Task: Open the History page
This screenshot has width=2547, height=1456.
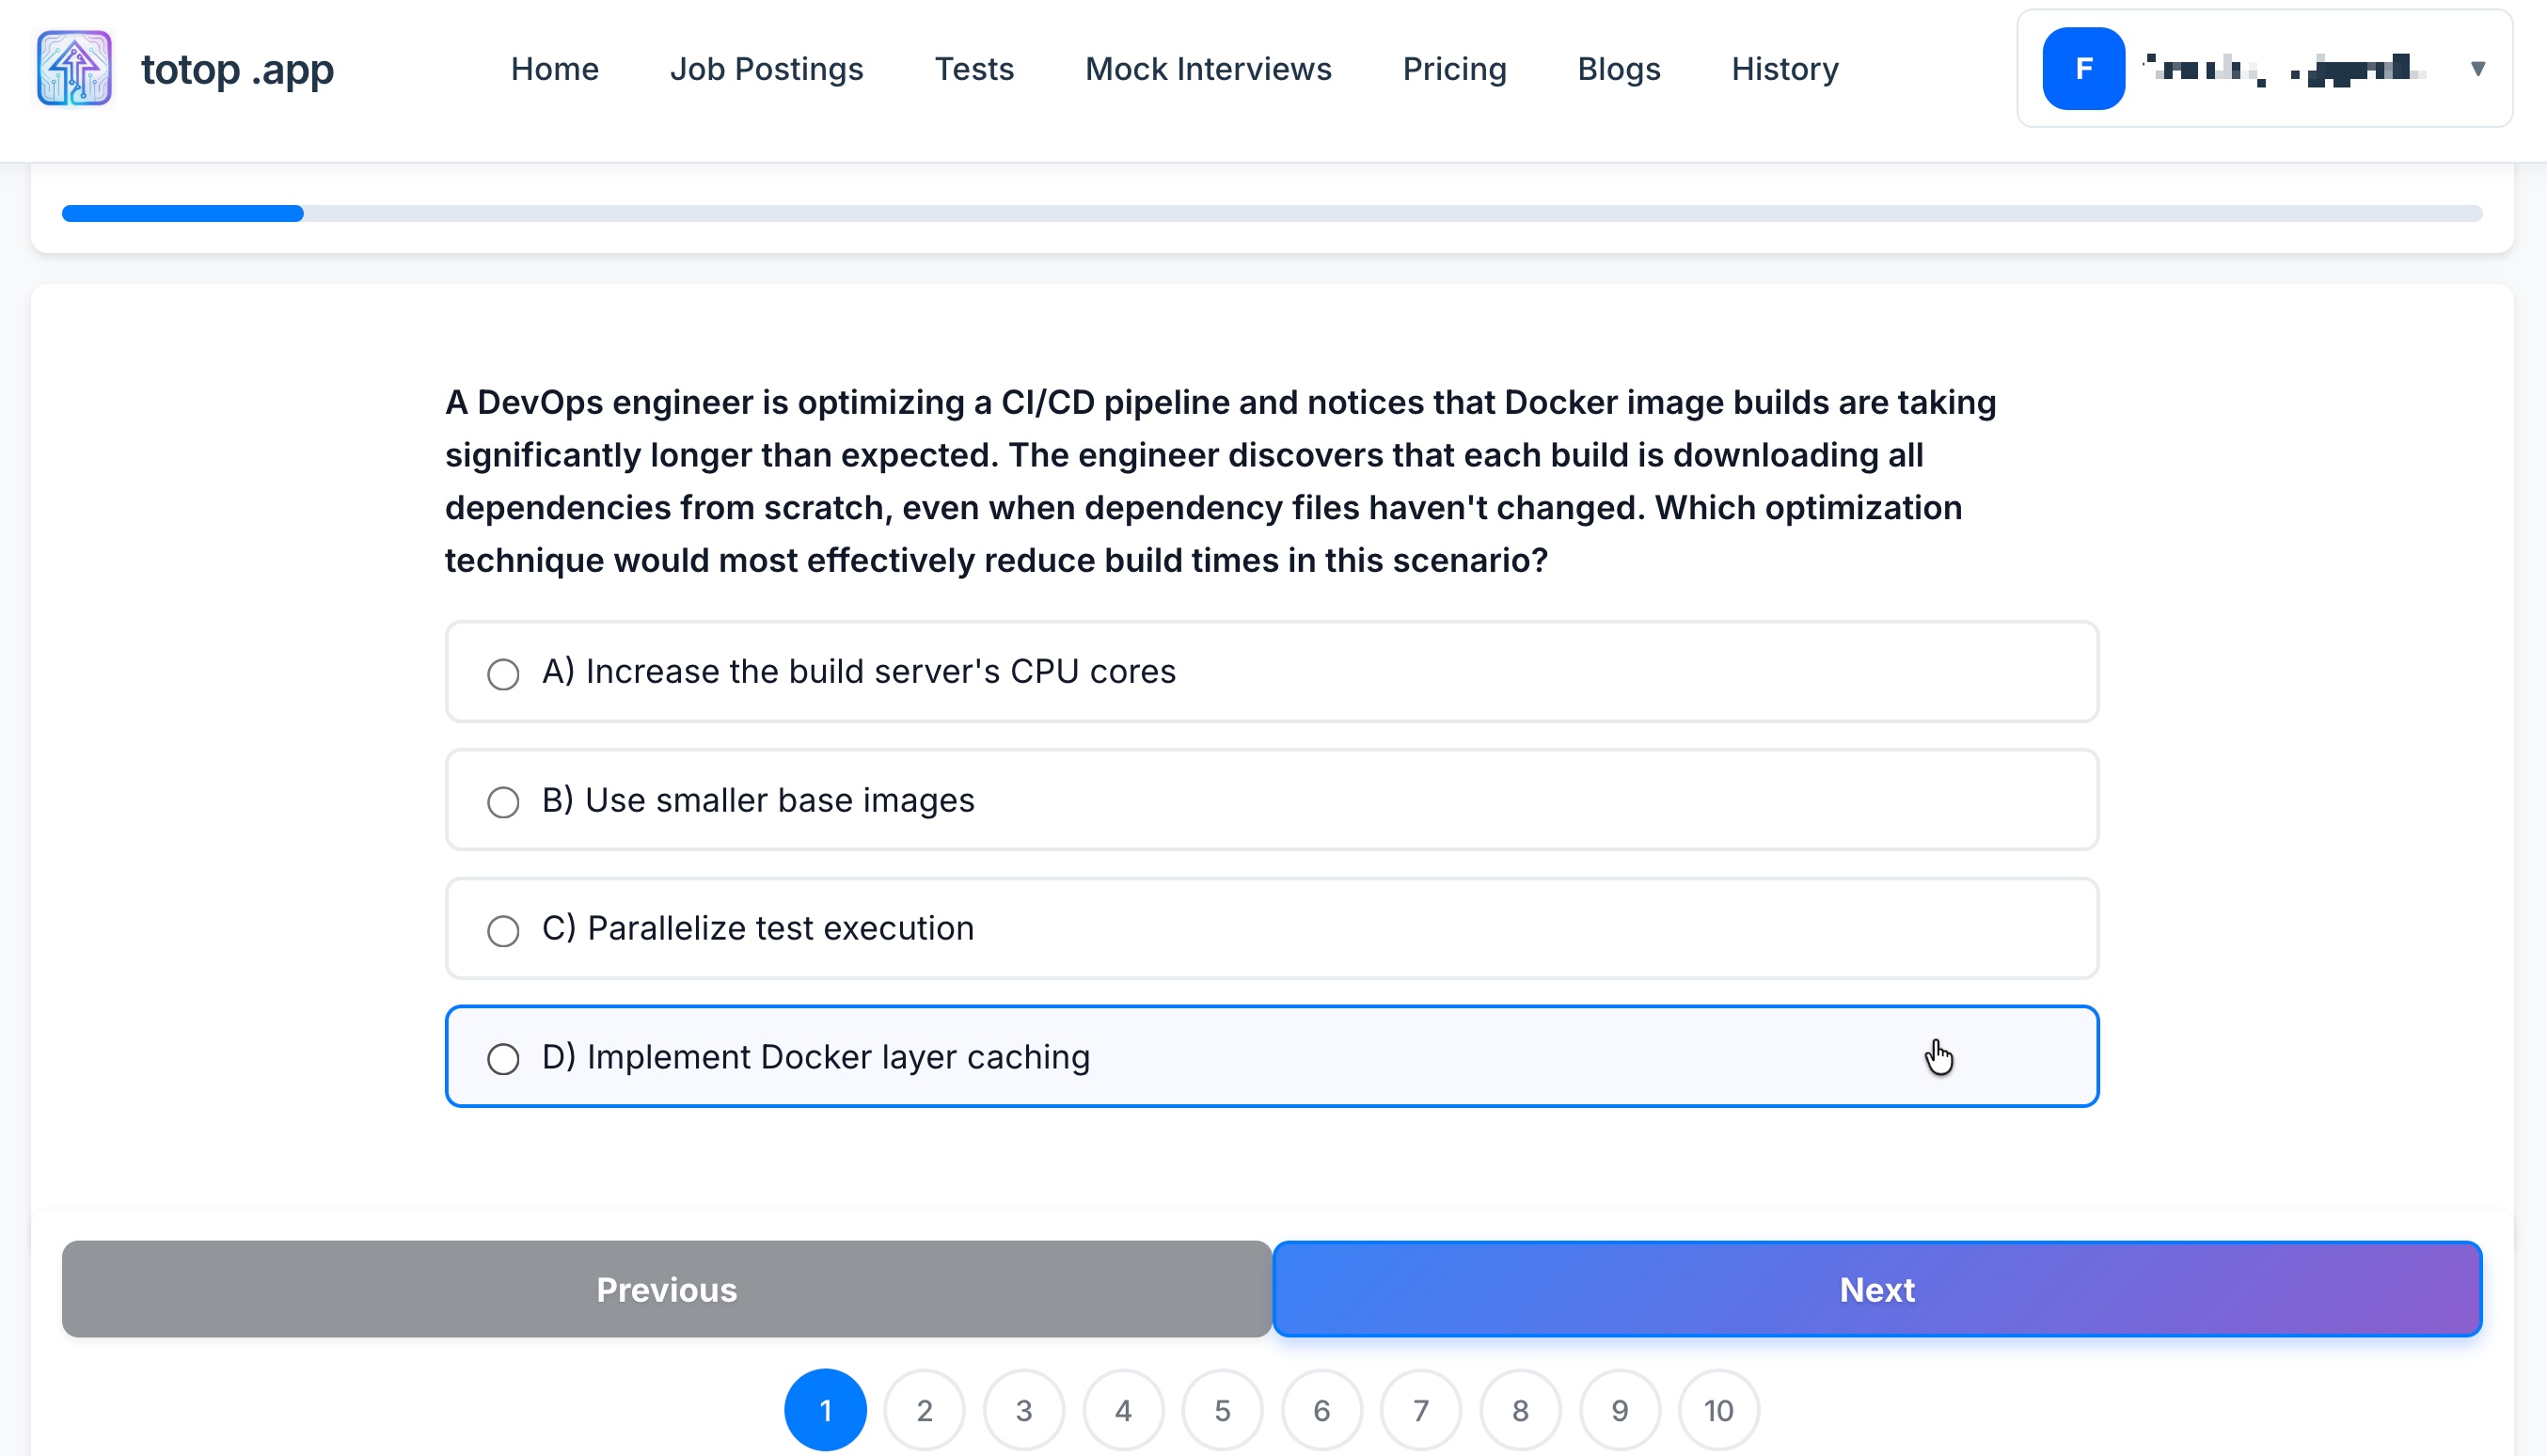Action: click(1785, 68)
